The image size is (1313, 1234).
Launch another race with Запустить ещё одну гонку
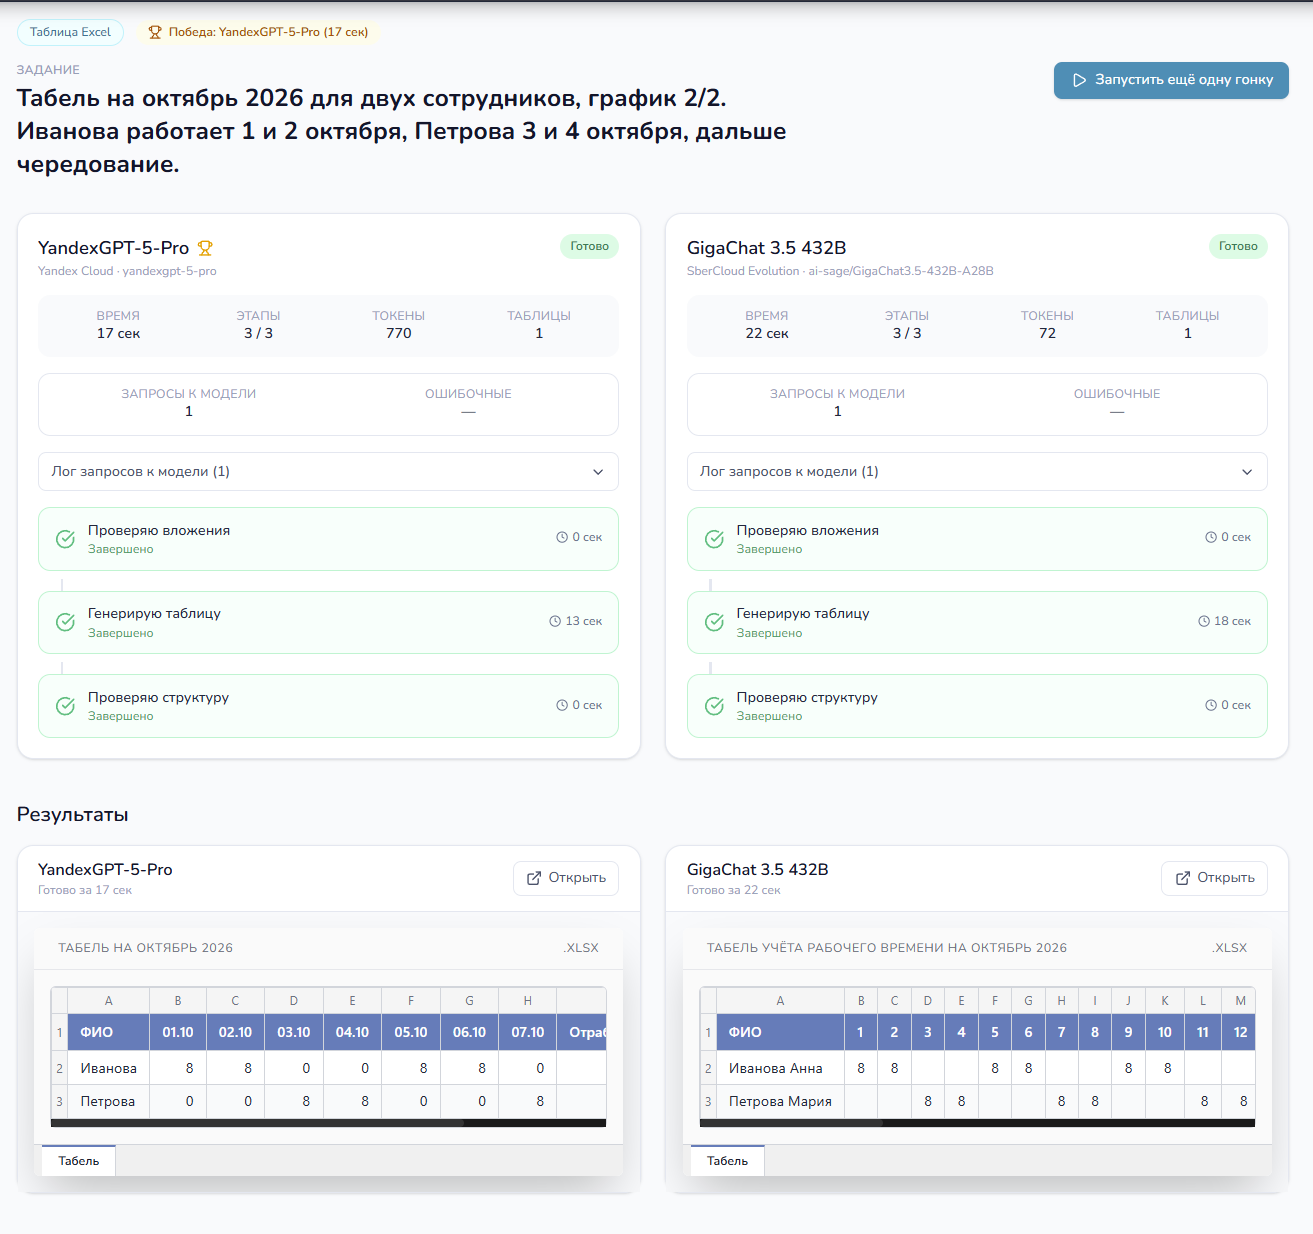(1171, 80)
